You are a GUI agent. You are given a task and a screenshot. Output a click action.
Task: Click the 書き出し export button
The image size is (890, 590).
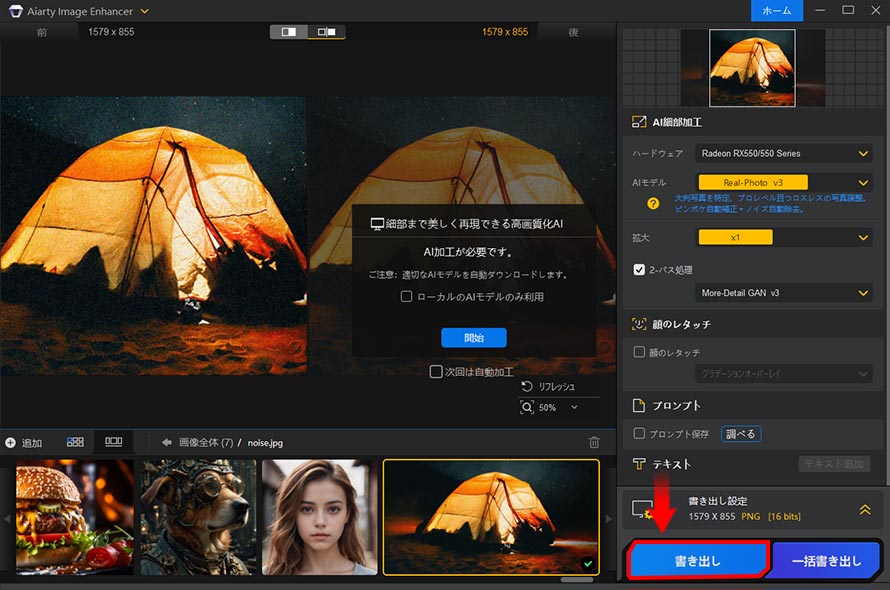tap(697, 561)
